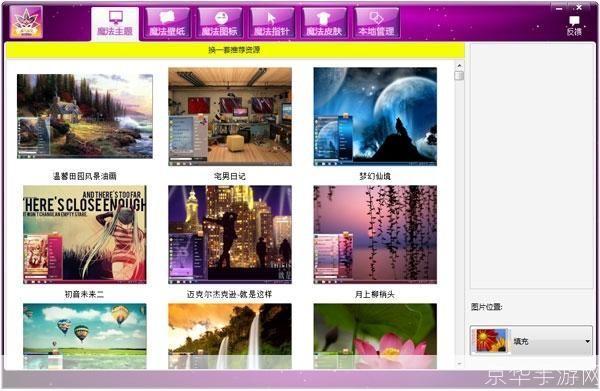Pick the 梦幻仙境 wolf moon theme
Viewport: 600px width, 391px height.
(x=375, y=117)
